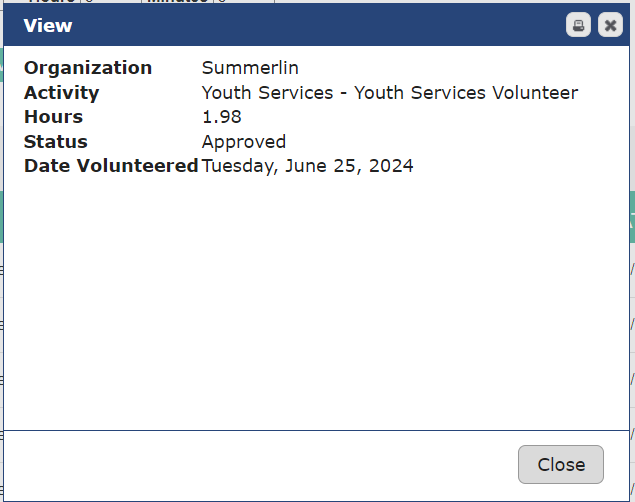Click the Tuesday, June 25, 2024 date

coord(307,166)
